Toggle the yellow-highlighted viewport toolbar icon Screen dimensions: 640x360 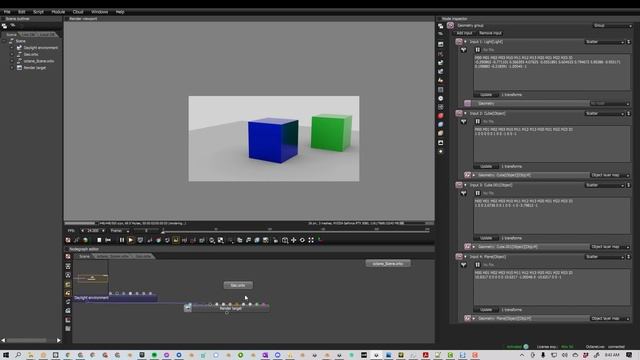pos(176,240)
